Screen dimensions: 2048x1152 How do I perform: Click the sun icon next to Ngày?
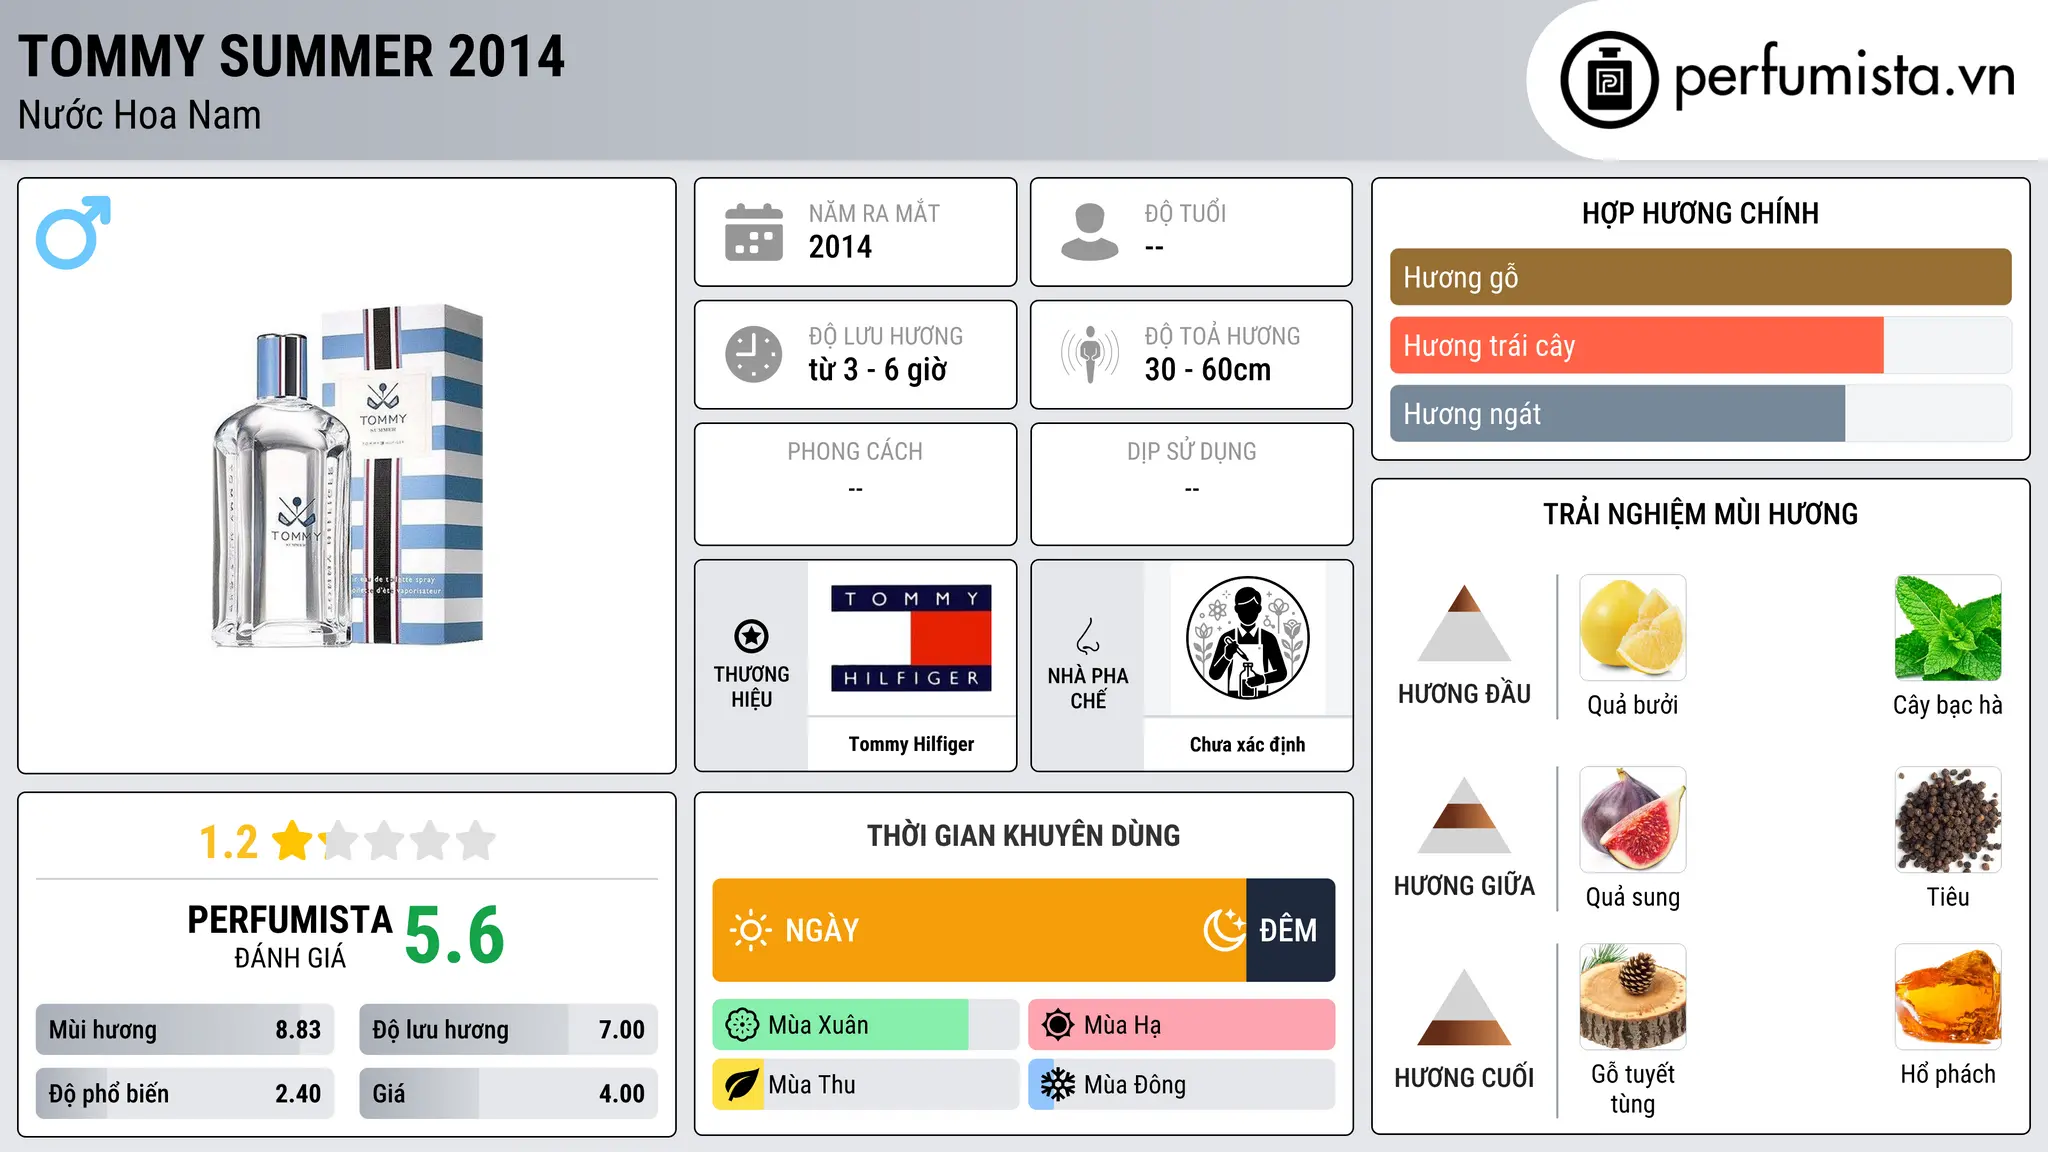coord(750,930)
